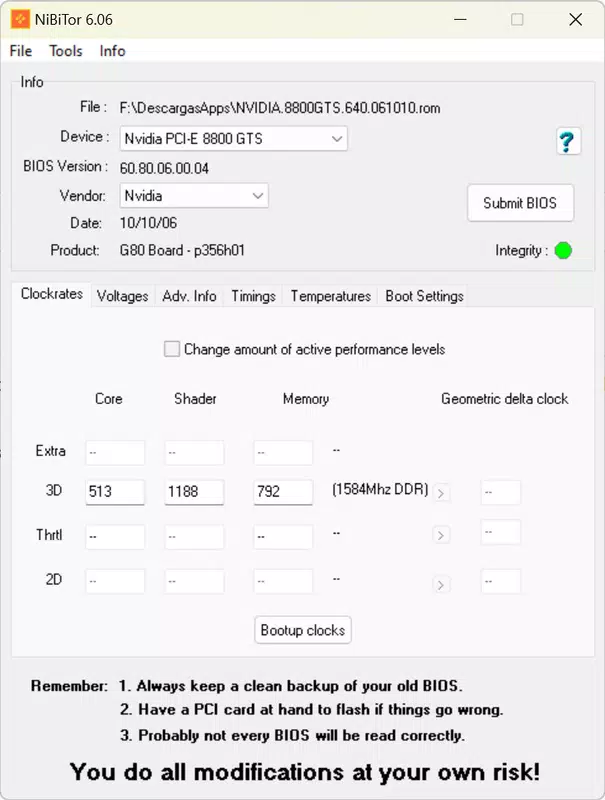Switch to the Boot Settings tab
Image resolution: width=605 pixels, height=800 pixels.
coord(424,296)
